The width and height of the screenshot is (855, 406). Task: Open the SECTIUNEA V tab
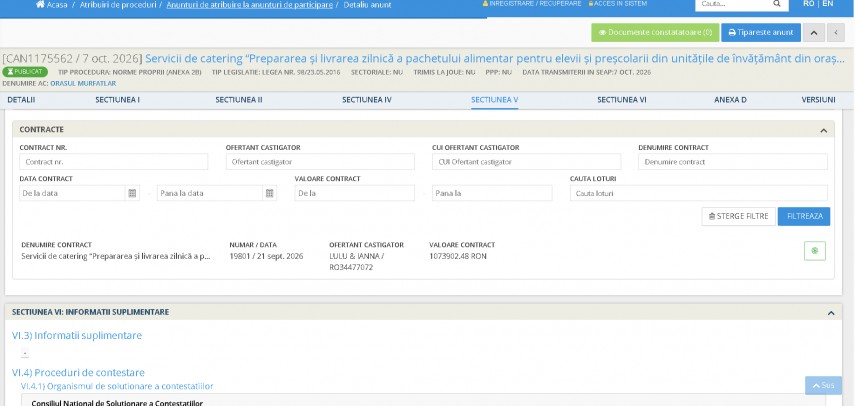[x=495, y=100]
